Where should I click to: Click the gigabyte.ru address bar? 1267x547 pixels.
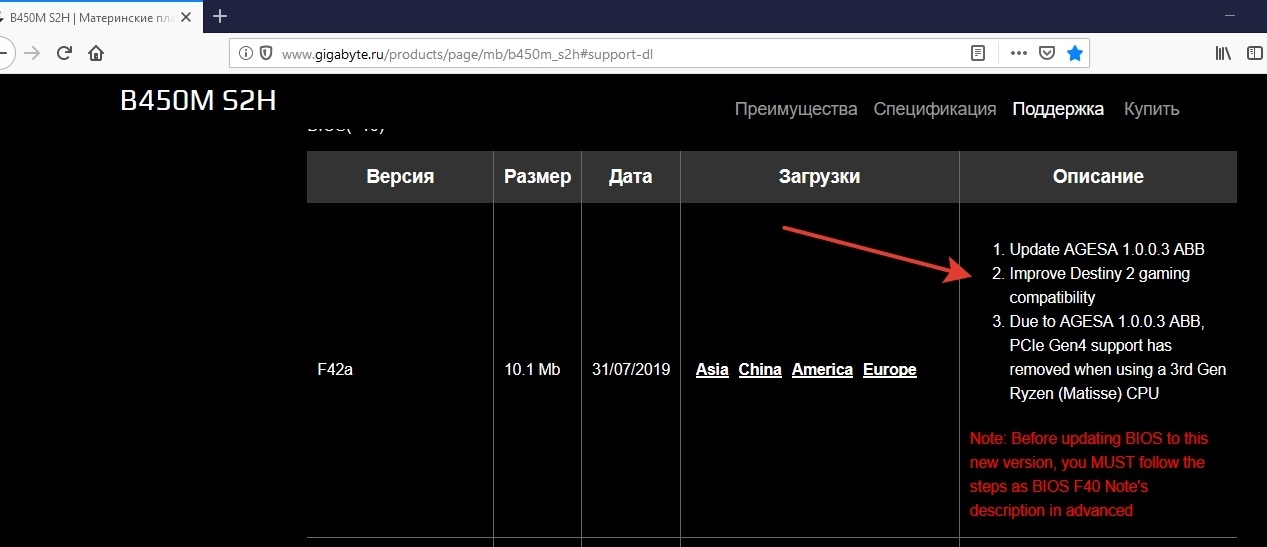600,54
